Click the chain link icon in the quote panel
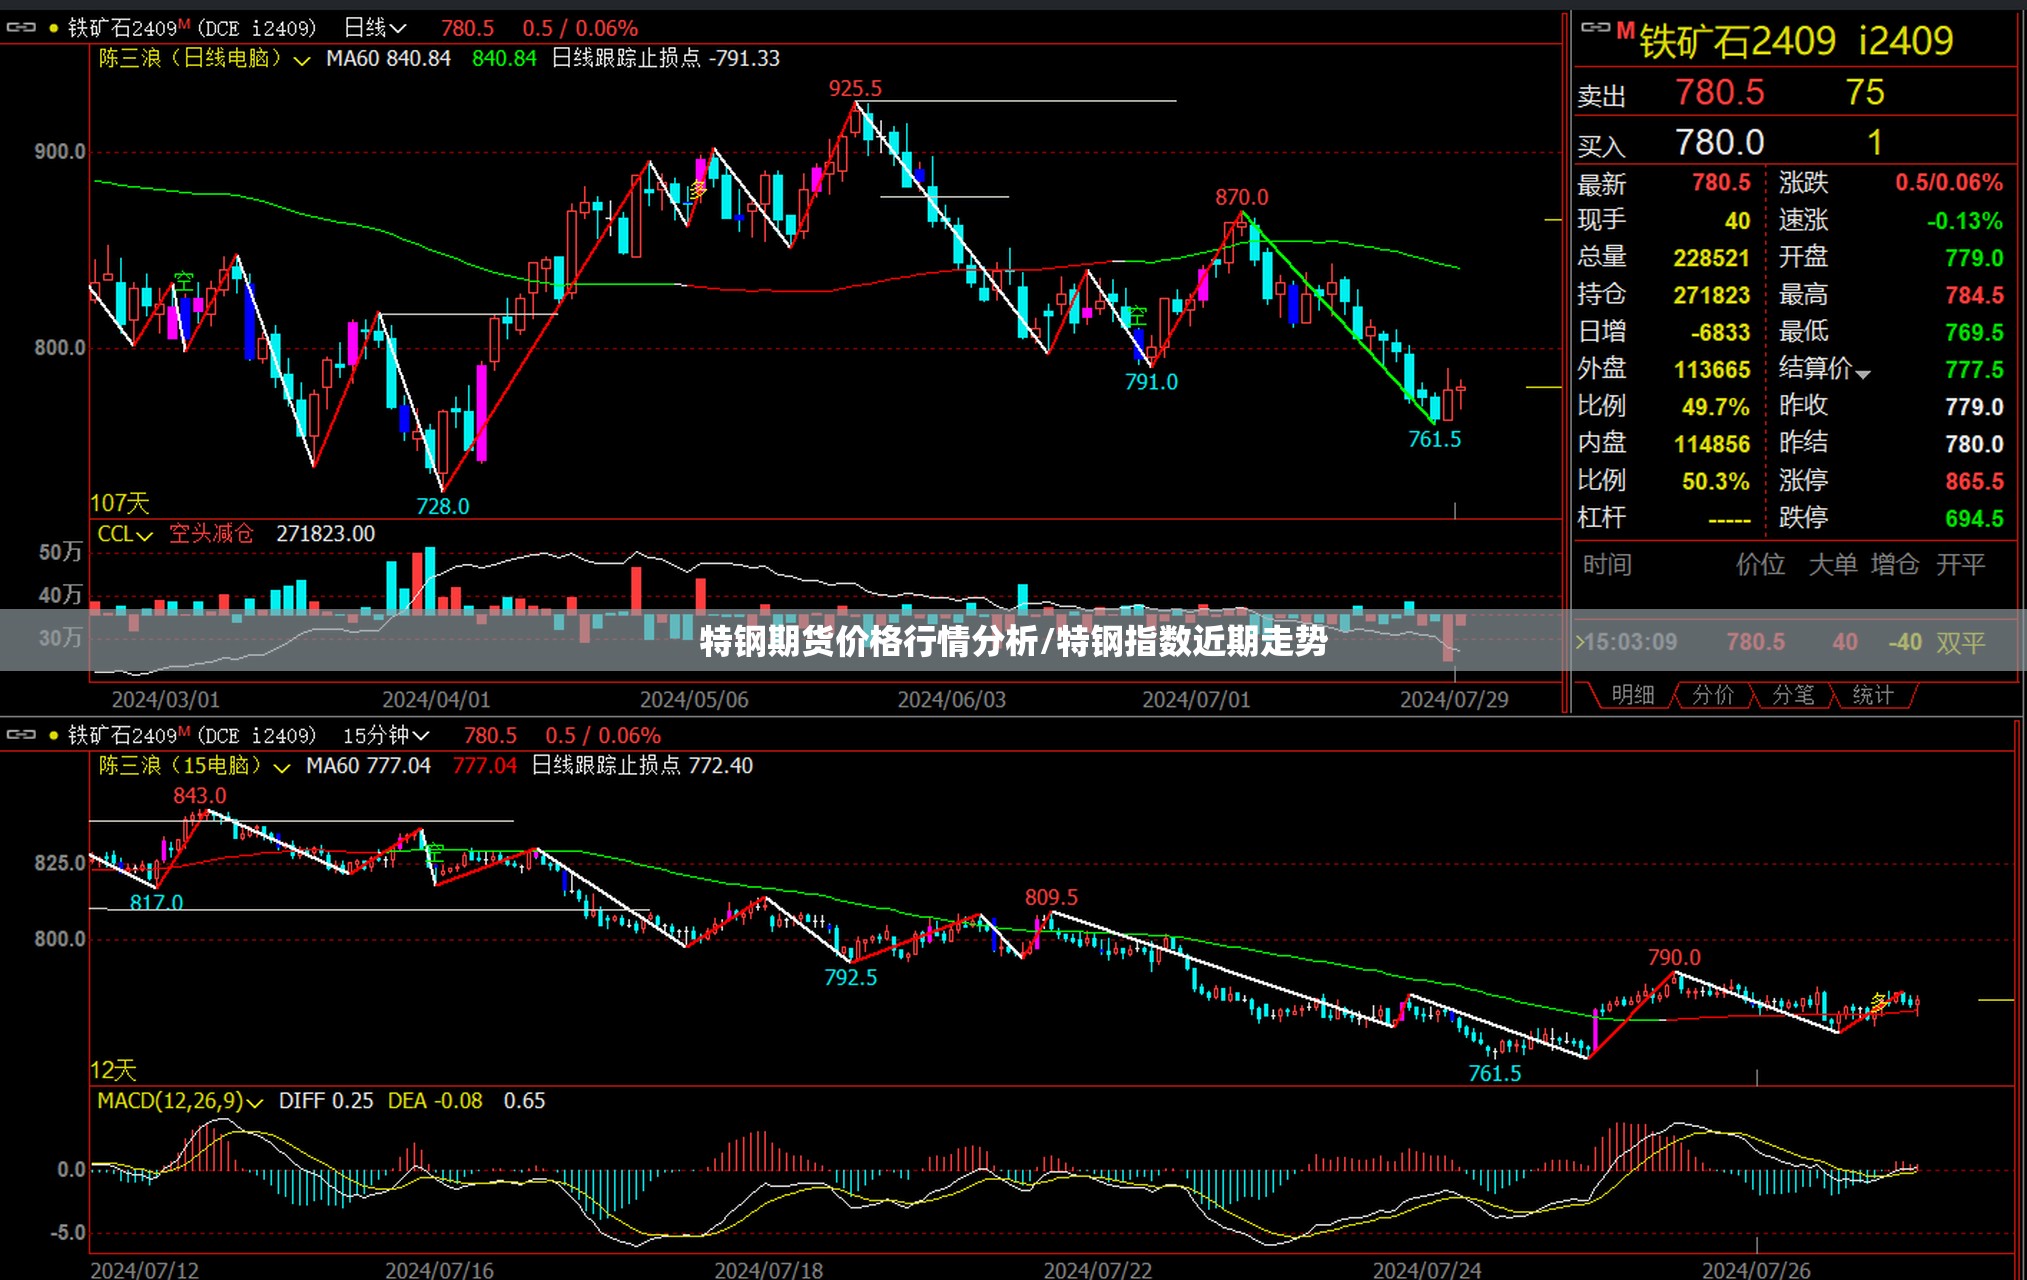The height and width of the screenshot is (1280, 2027). pos(1595,28)
